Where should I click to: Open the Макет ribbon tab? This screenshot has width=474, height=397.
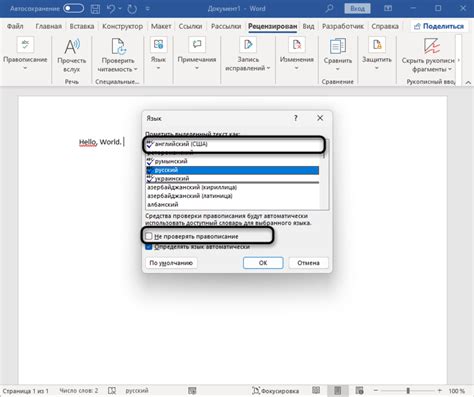point(161,26)
